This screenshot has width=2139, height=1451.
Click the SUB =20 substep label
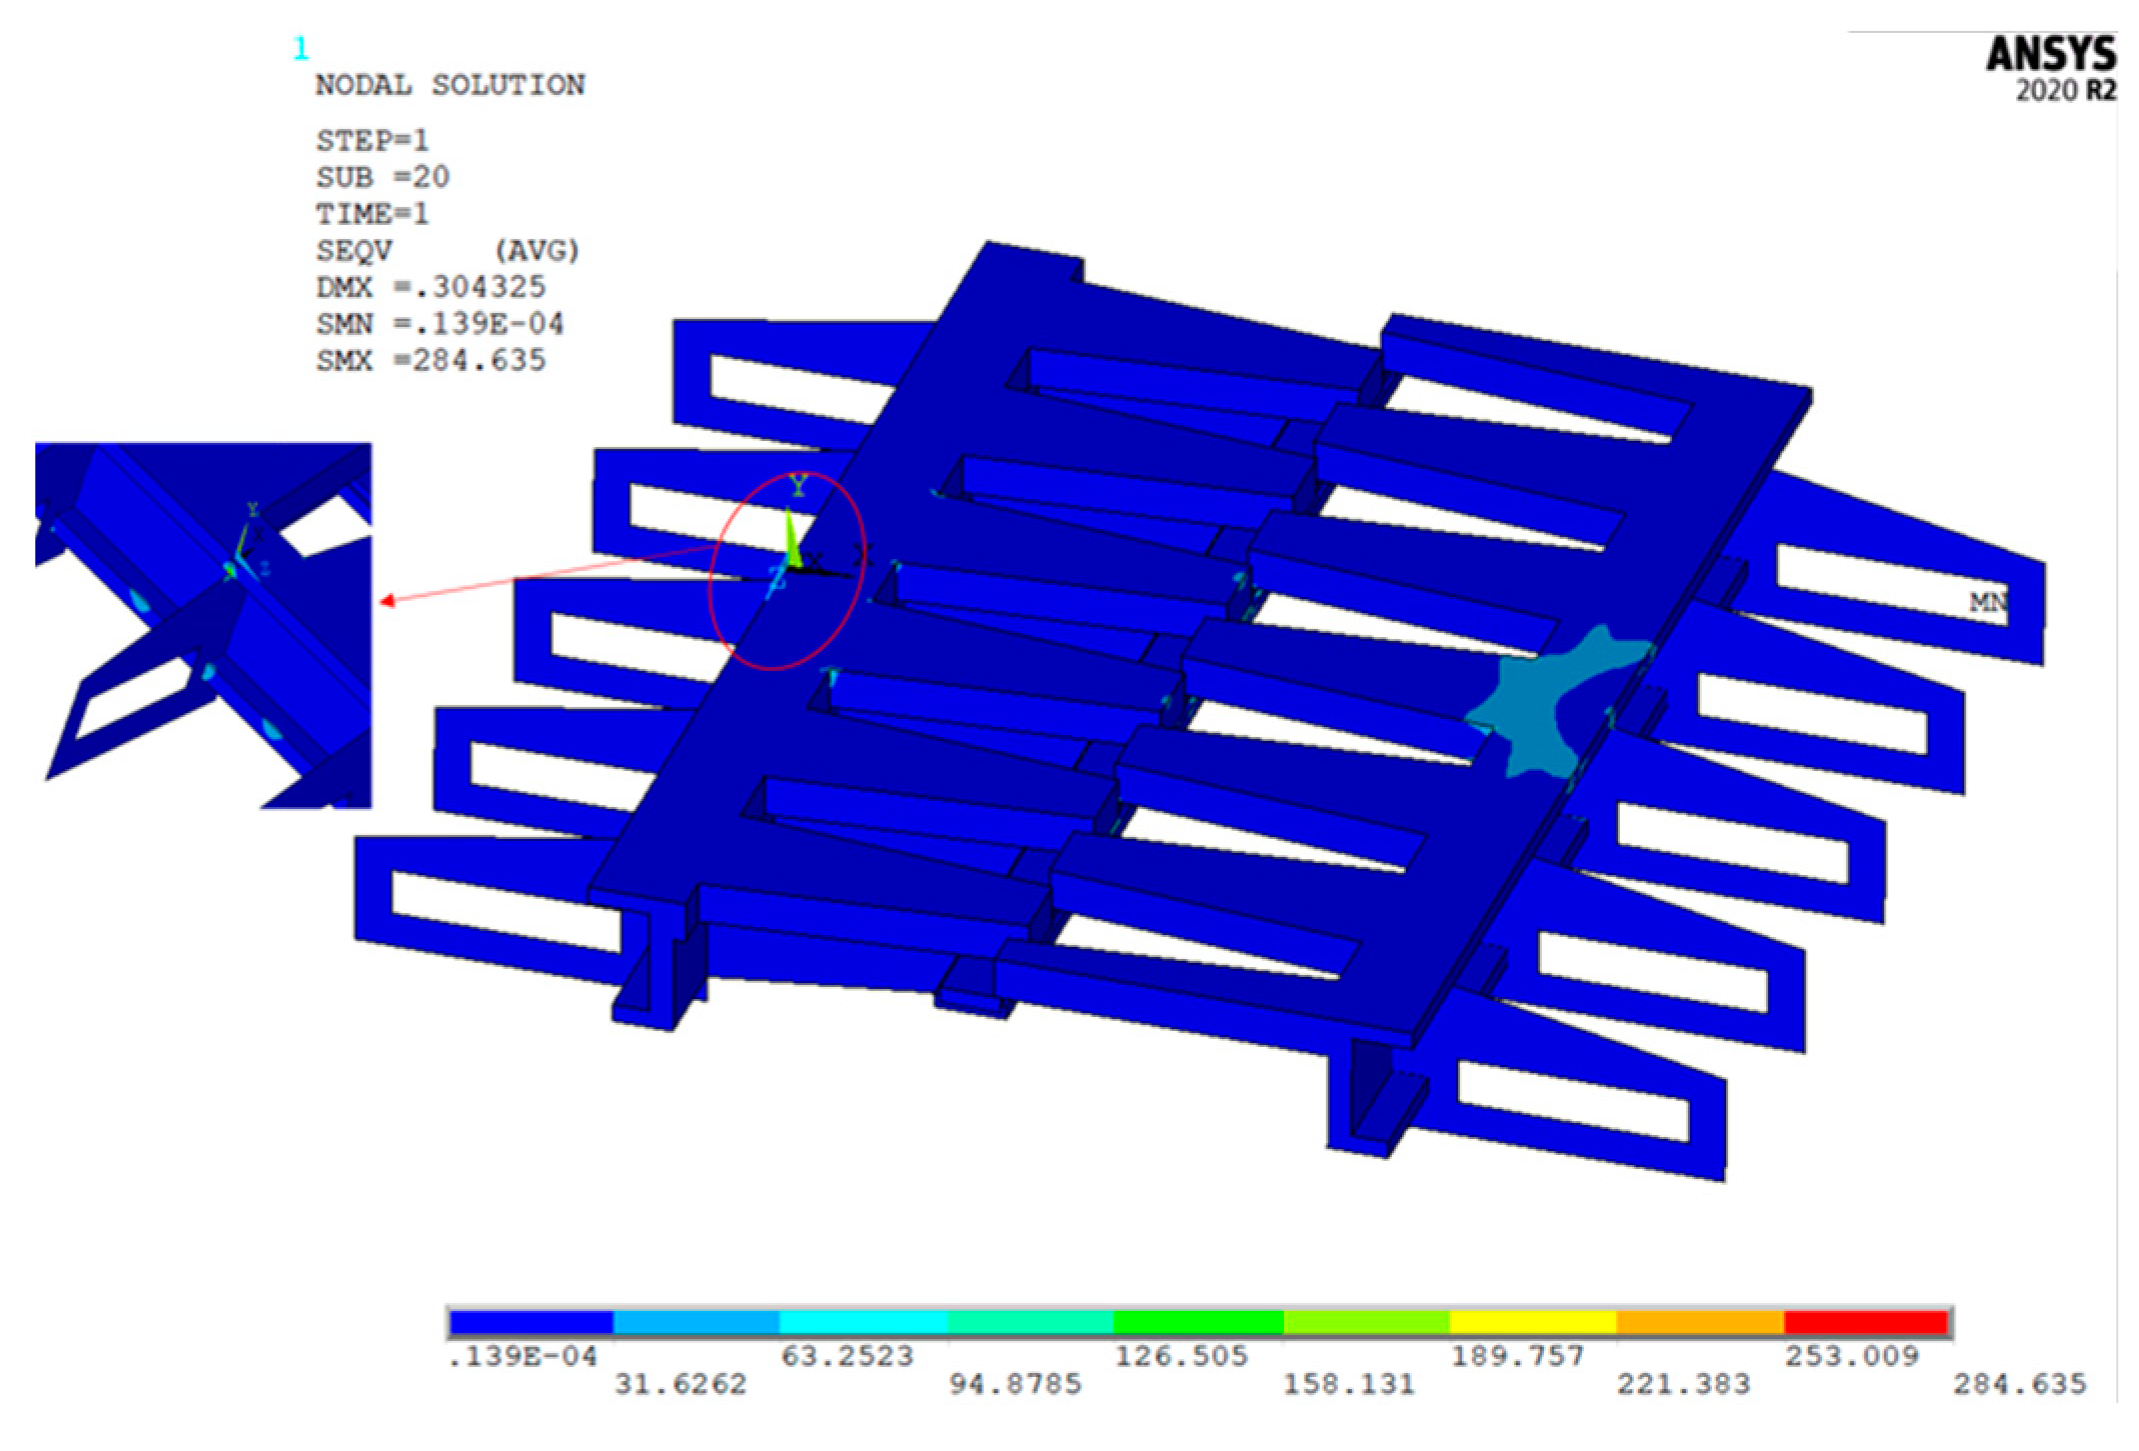click(383, 177)
